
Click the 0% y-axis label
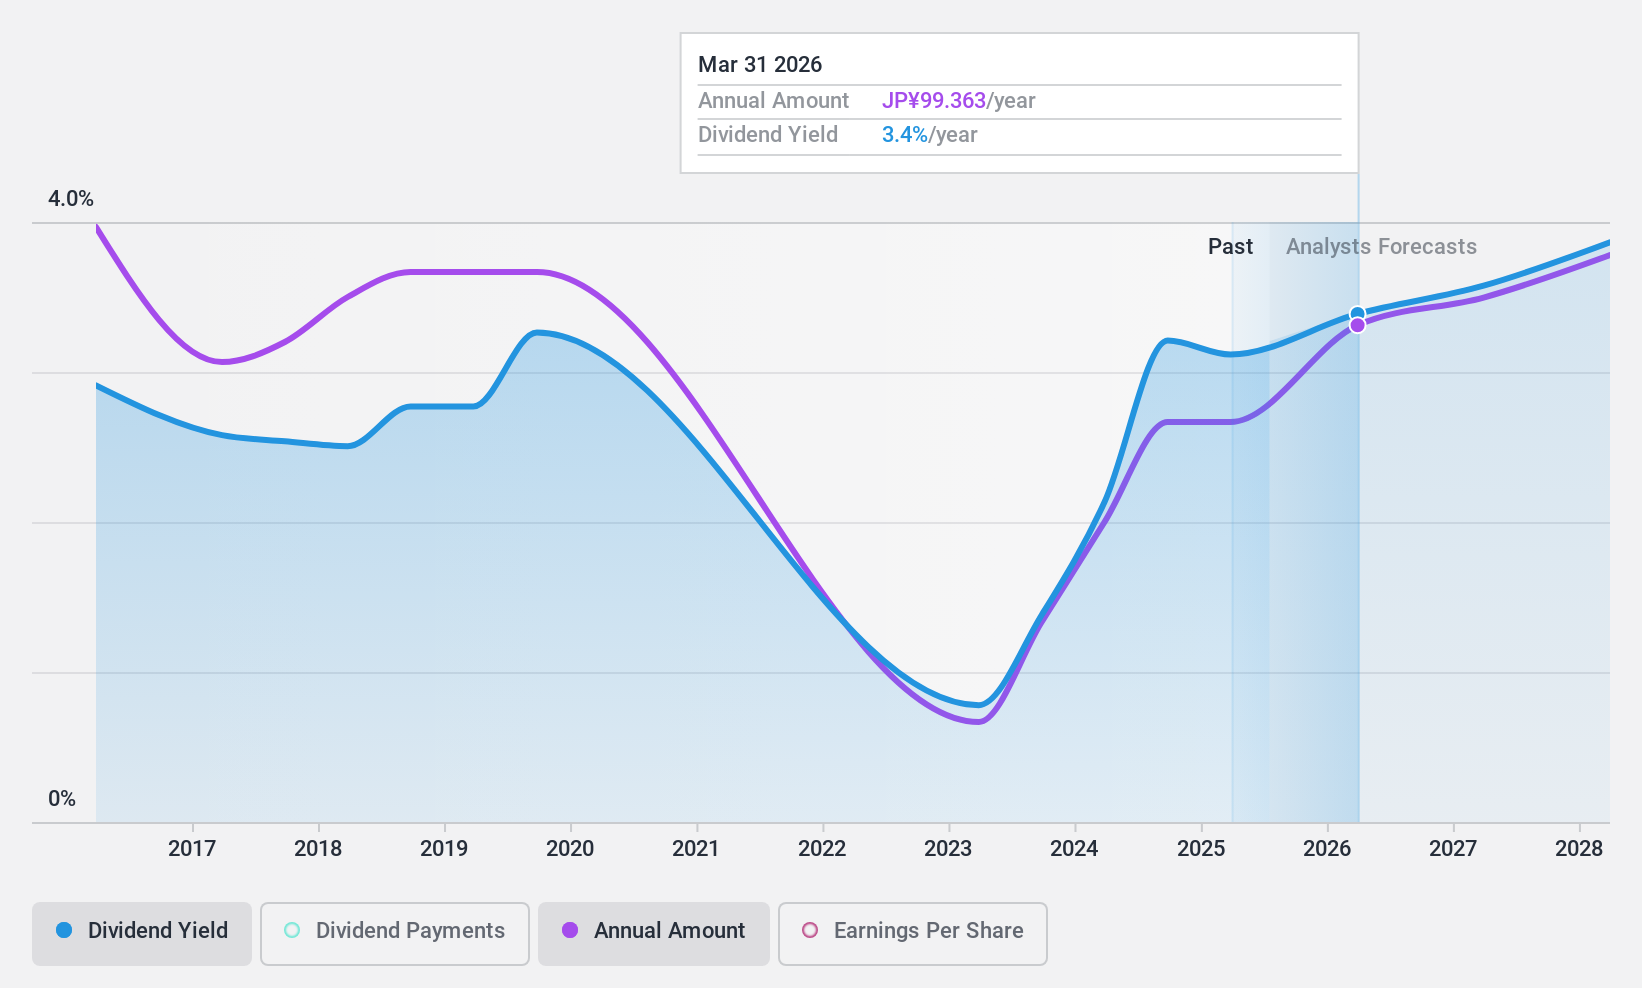click(62, 799)
